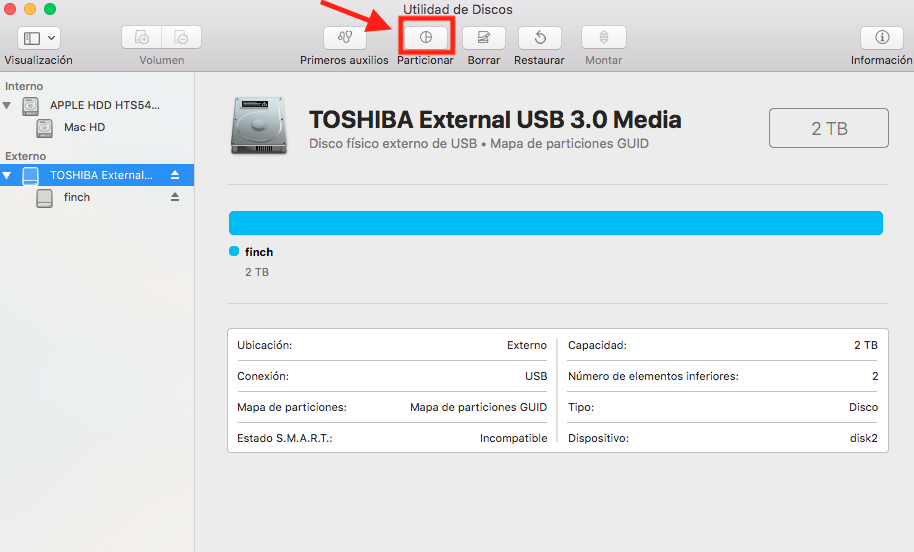Click the APPLE HDD drive icon
Viewport: 914px width, 552px height.
coord(30,106)
